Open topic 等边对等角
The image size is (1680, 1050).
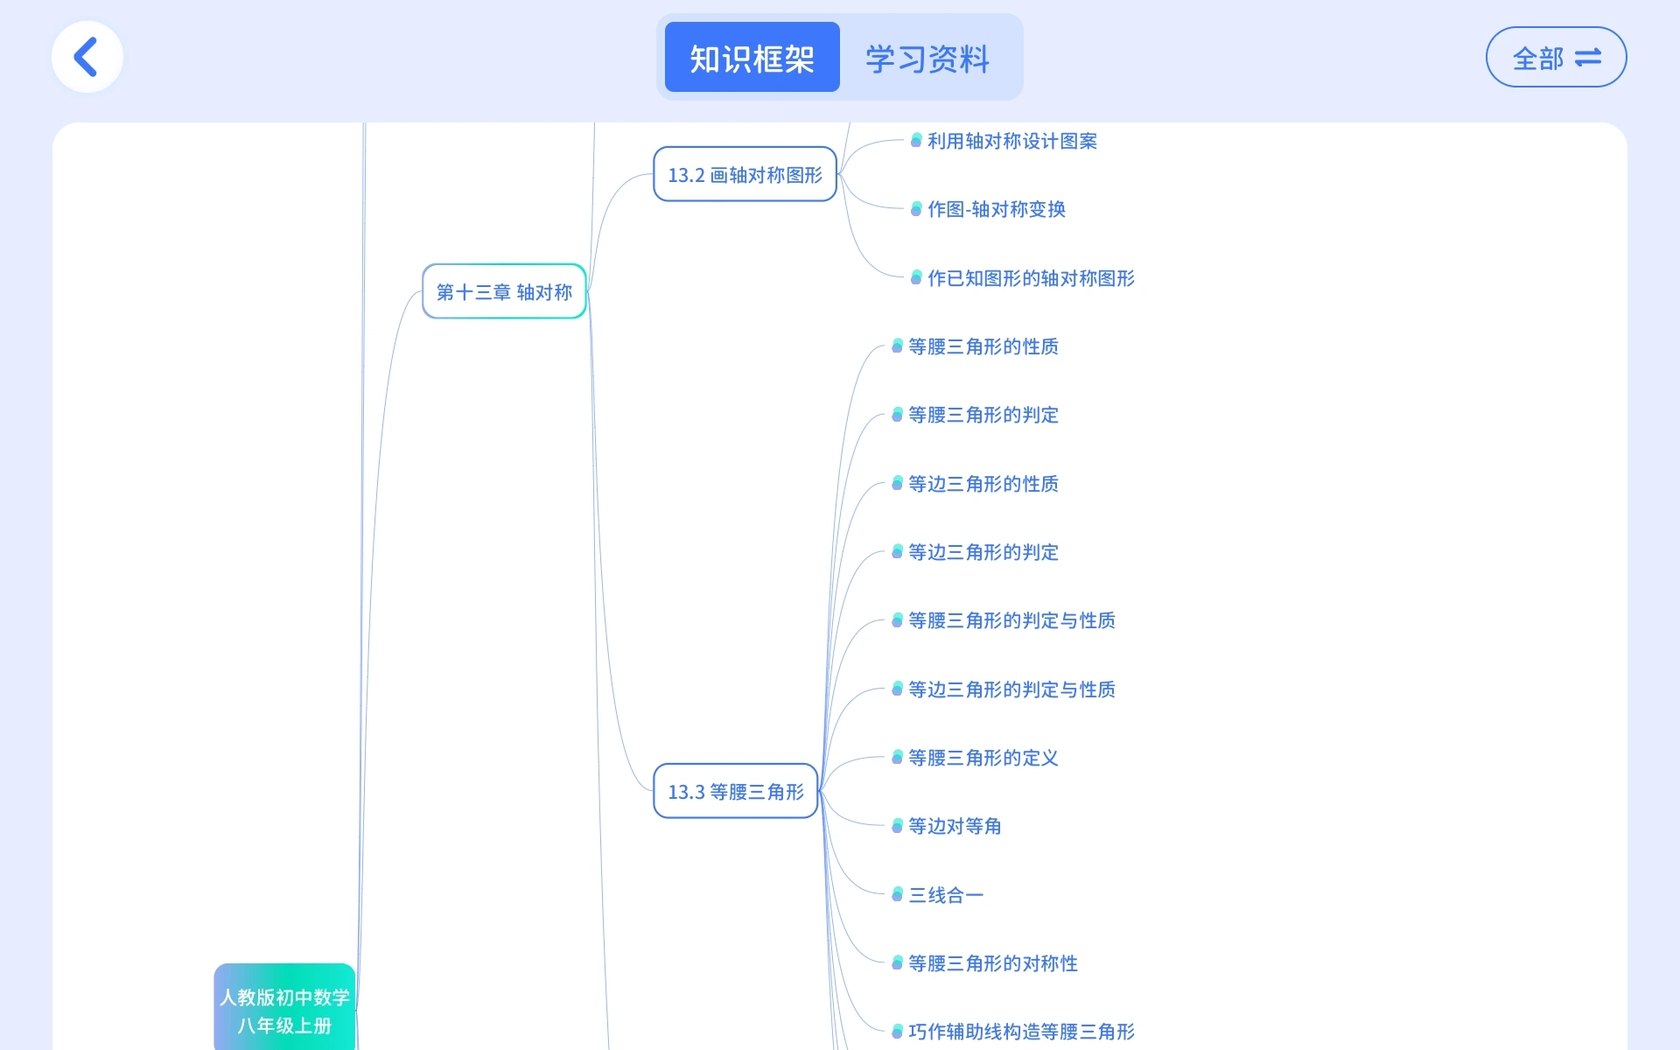955,826
